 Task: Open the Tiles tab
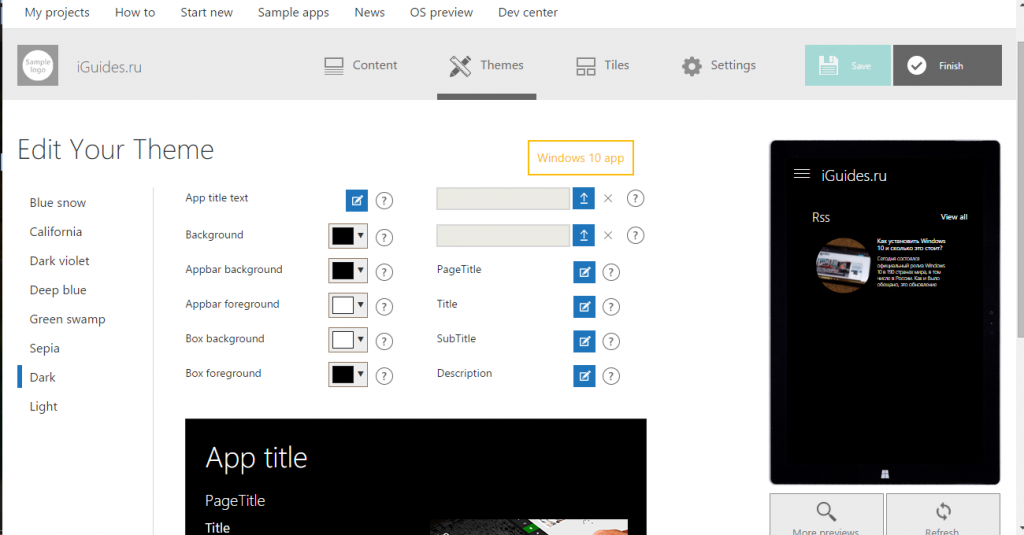[x=602, y=65]
